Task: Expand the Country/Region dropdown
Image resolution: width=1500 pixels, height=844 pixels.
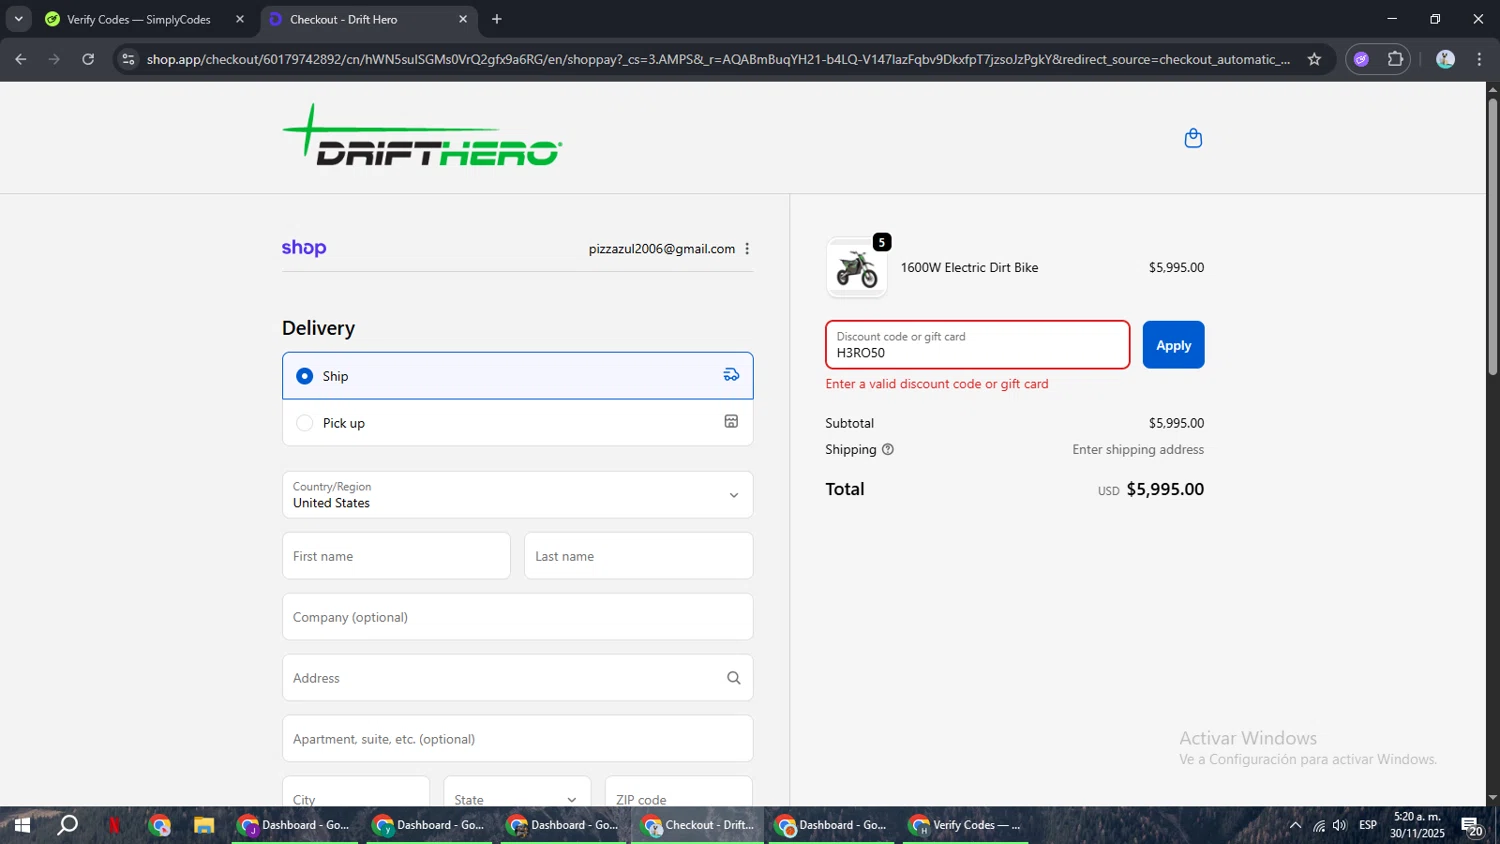Action: [x=517, y=495]
